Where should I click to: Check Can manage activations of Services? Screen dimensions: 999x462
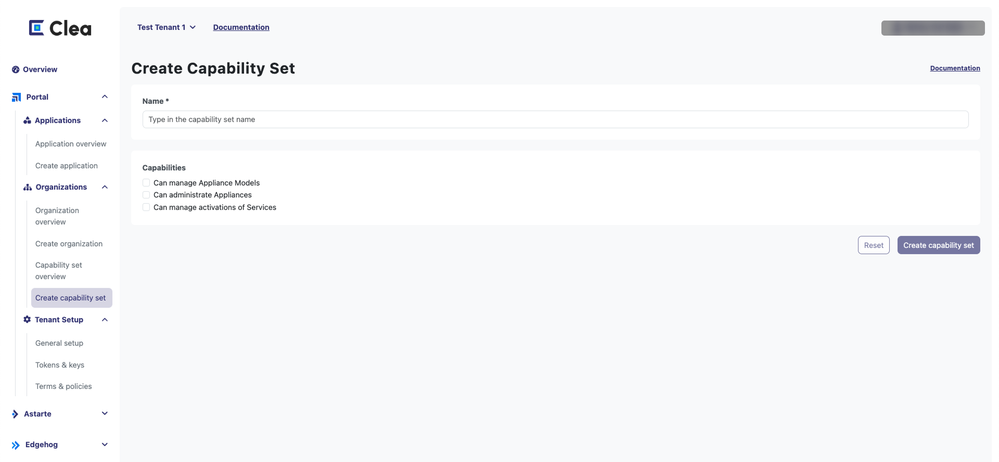pos(146,207)
